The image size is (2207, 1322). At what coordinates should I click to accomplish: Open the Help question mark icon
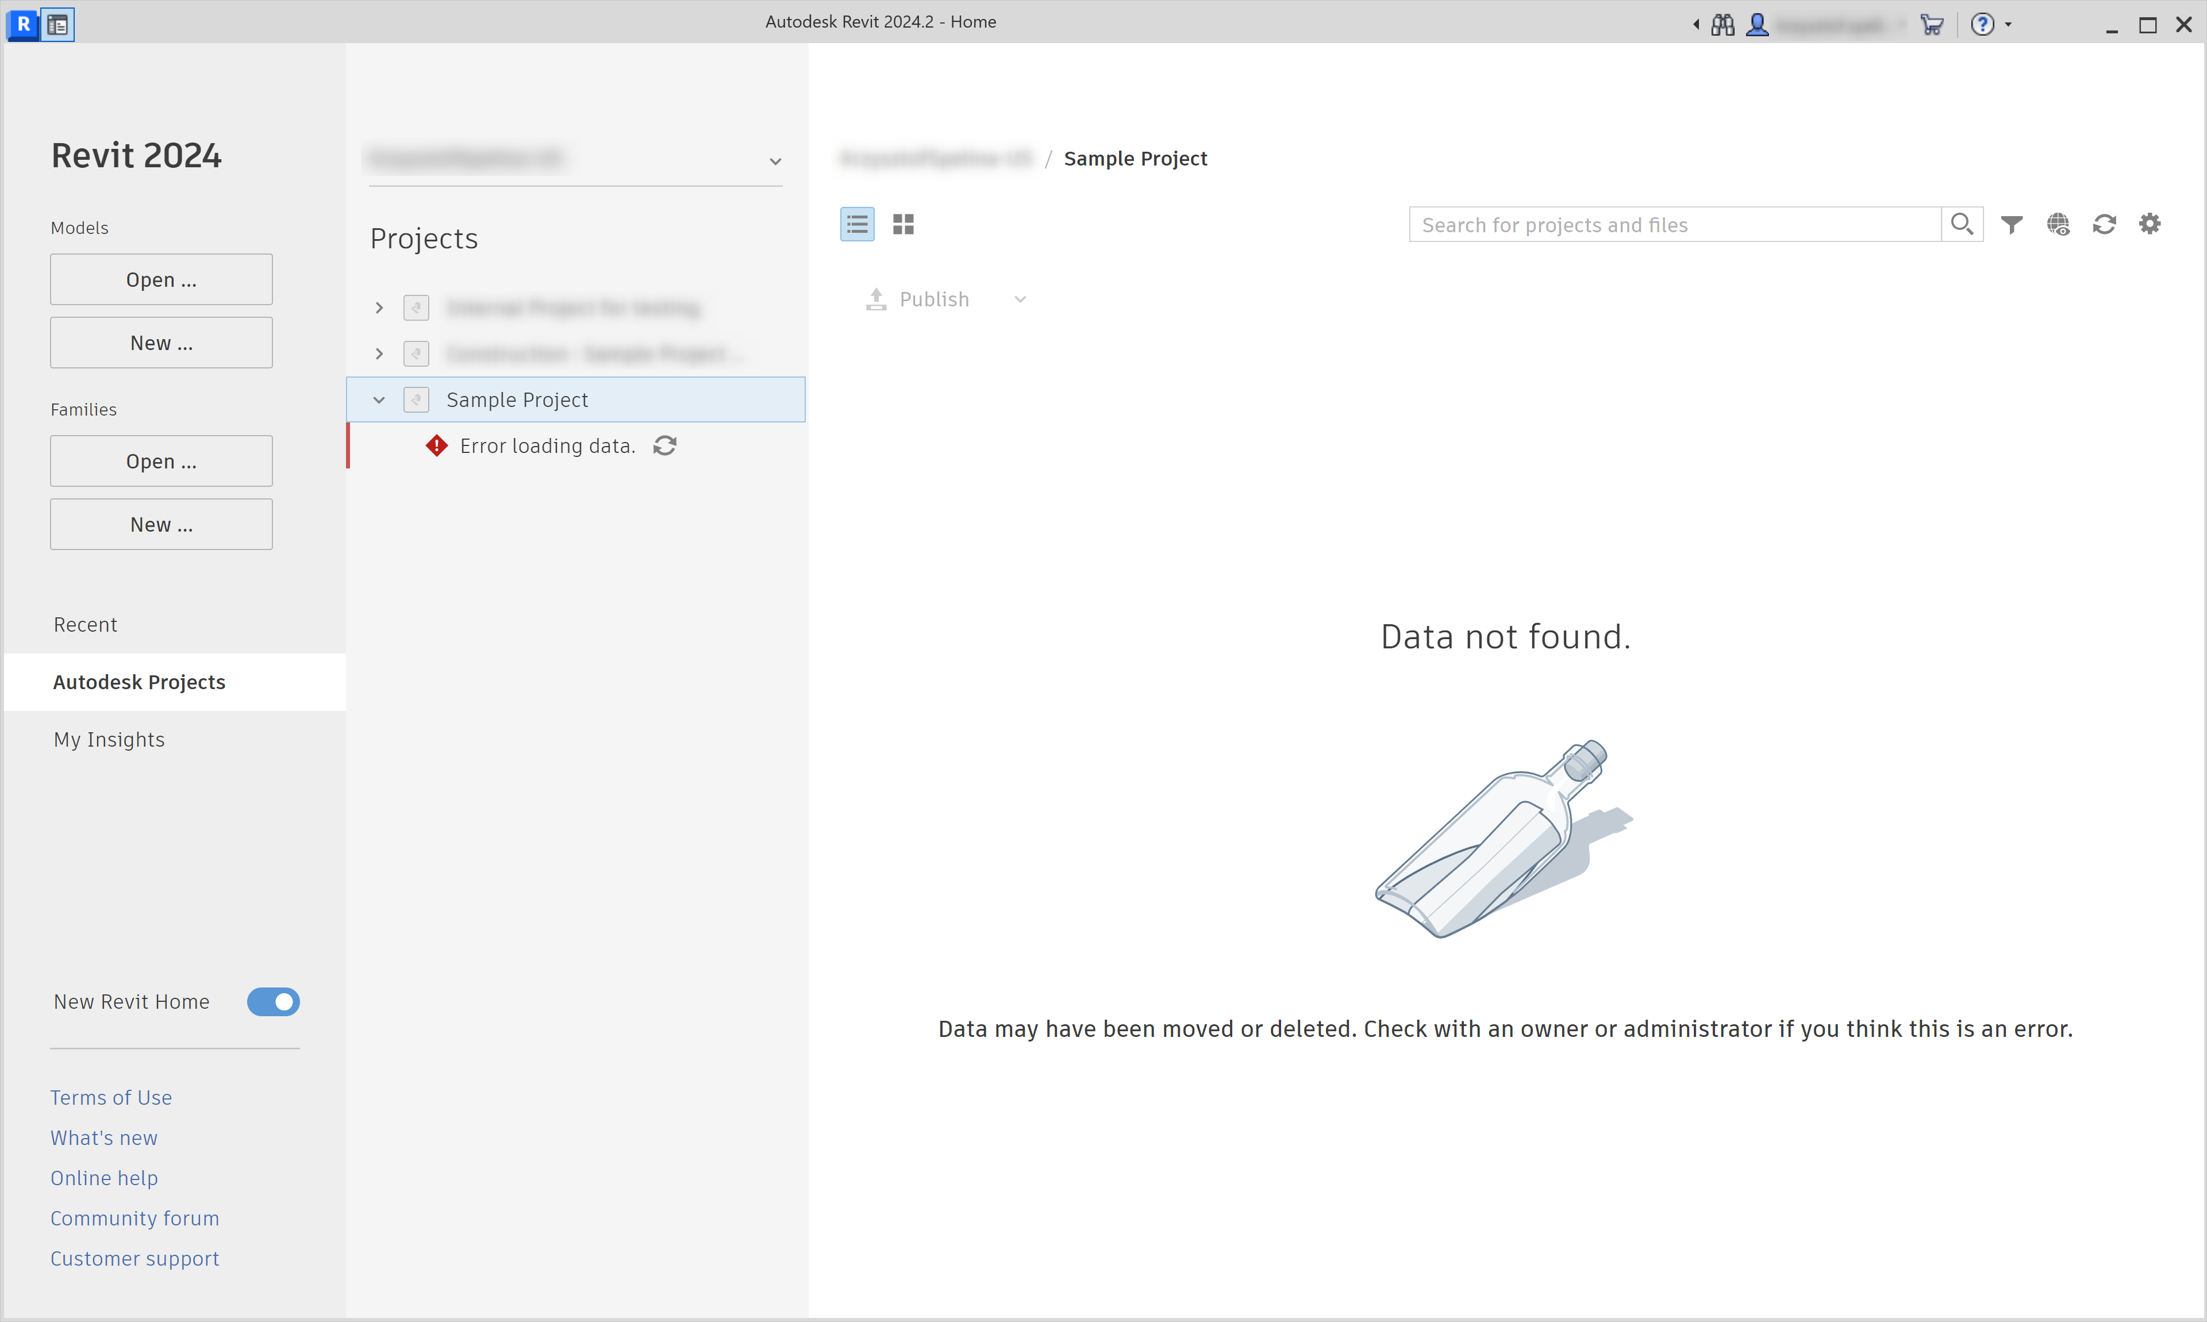pyautogui.click(x=1982, y=24)
